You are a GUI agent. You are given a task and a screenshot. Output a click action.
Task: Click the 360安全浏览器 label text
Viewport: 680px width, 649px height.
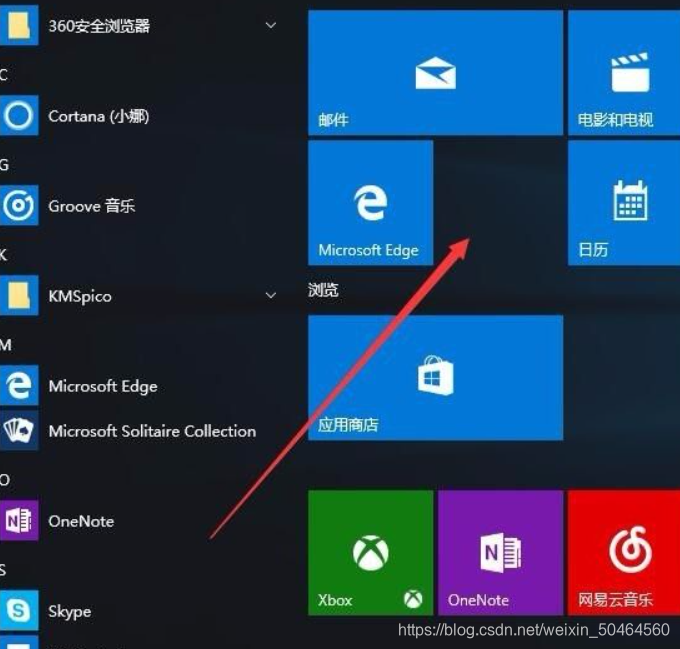click(x=99, y=26)
